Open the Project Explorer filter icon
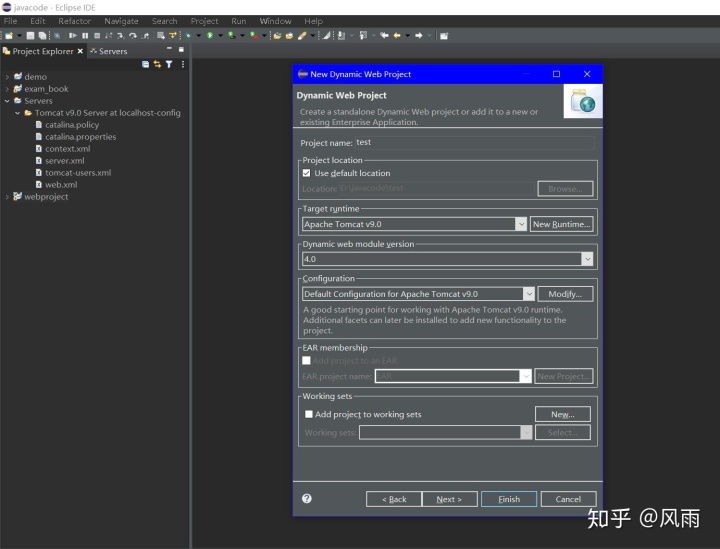Image resolution: width=720 pixels, height=549 pixels. coord(169,64)
